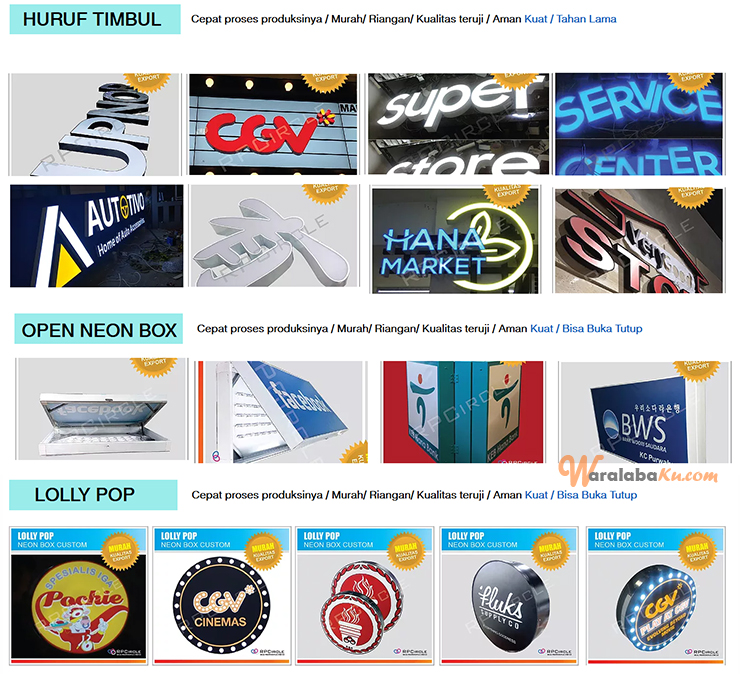This screenshot has width=740, height=674.
Task: Click the WaralabaKu.com watermark logo
Action: [x=638, y=472]
